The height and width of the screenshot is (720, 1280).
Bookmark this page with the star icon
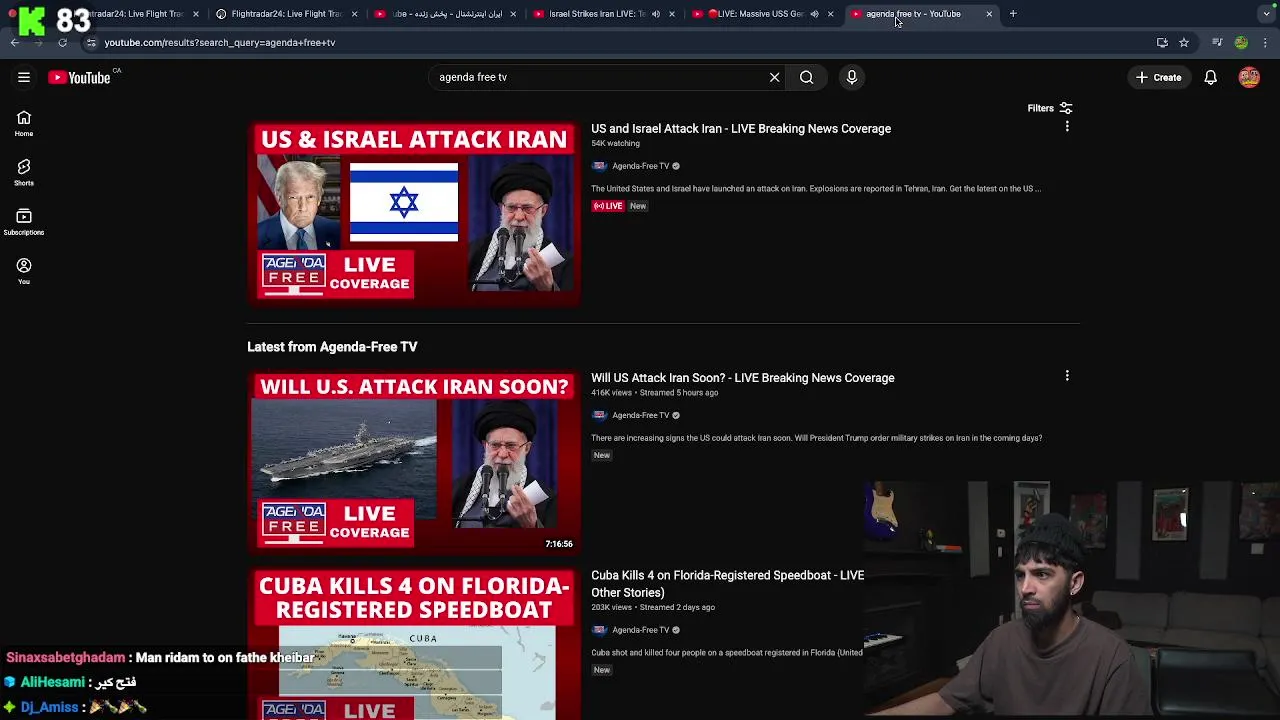coord(1184,42)
